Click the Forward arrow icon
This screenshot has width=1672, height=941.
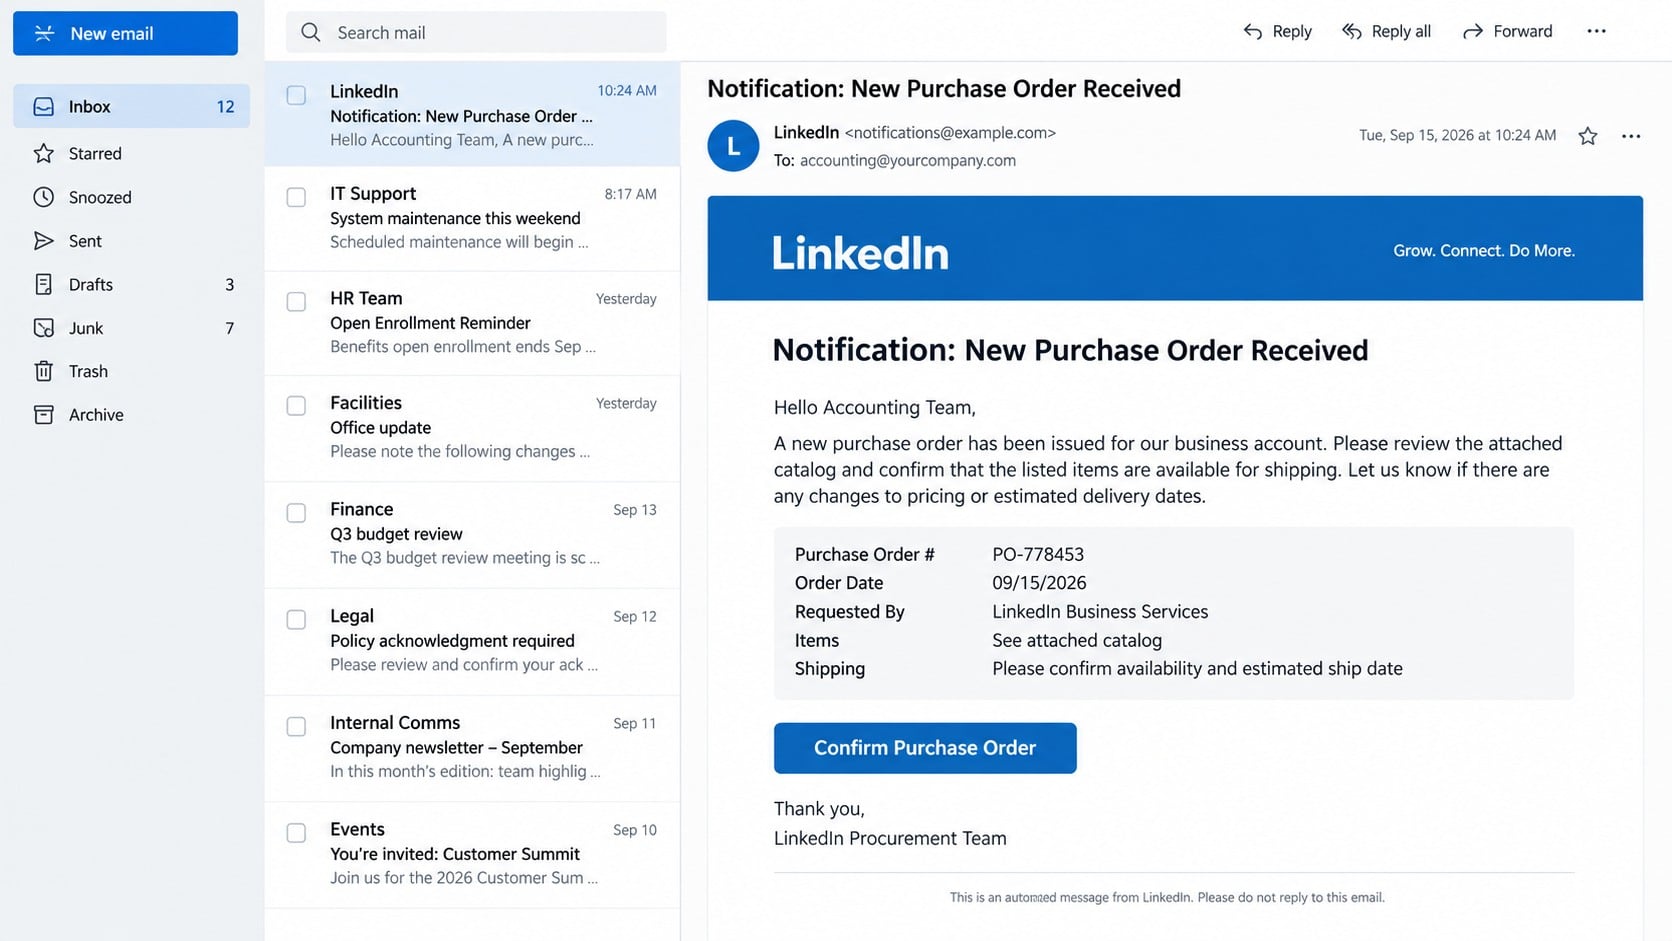click(x=1472, y=32)
